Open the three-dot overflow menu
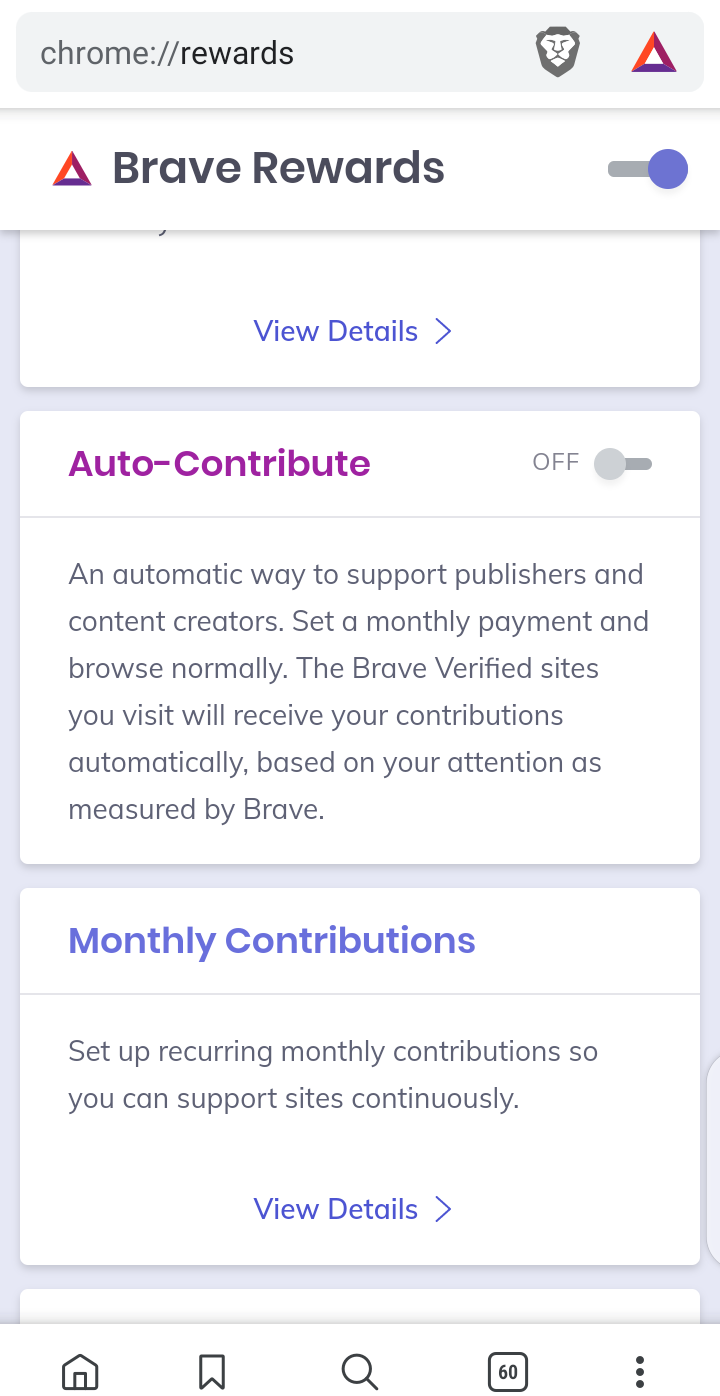 coord(640,1371)
